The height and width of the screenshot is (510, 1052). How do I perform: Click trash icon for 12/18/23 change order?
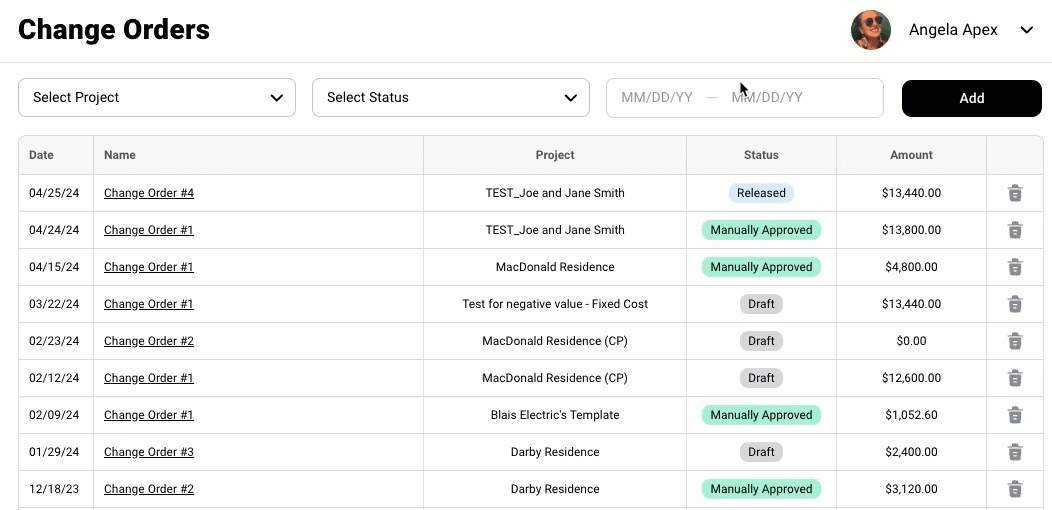1015,489
